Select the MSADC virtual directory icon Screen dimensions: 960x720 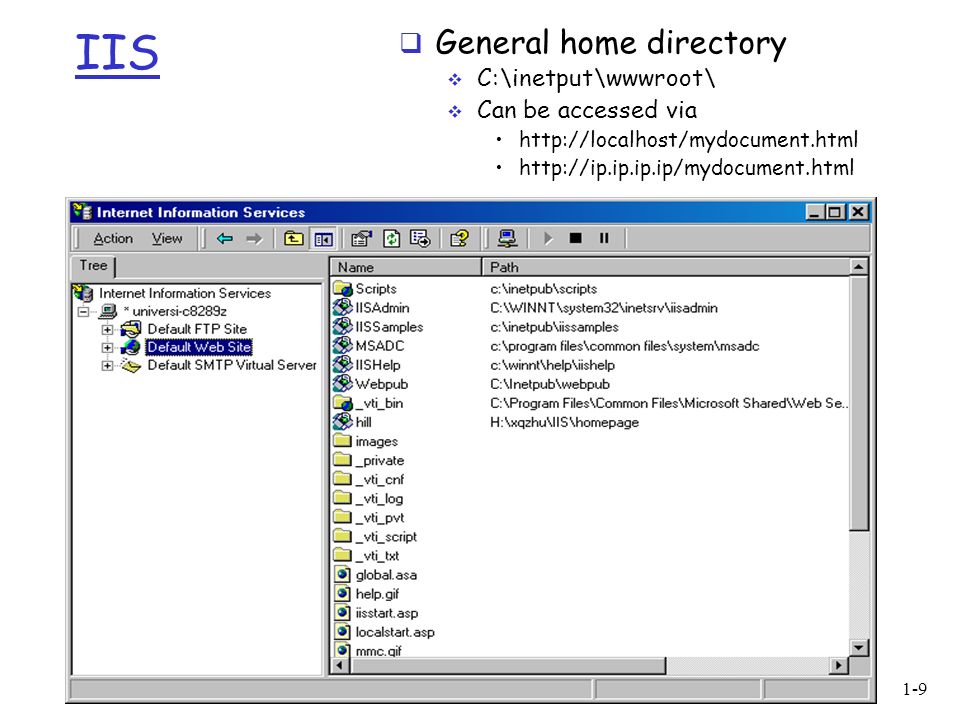point(343,345)
